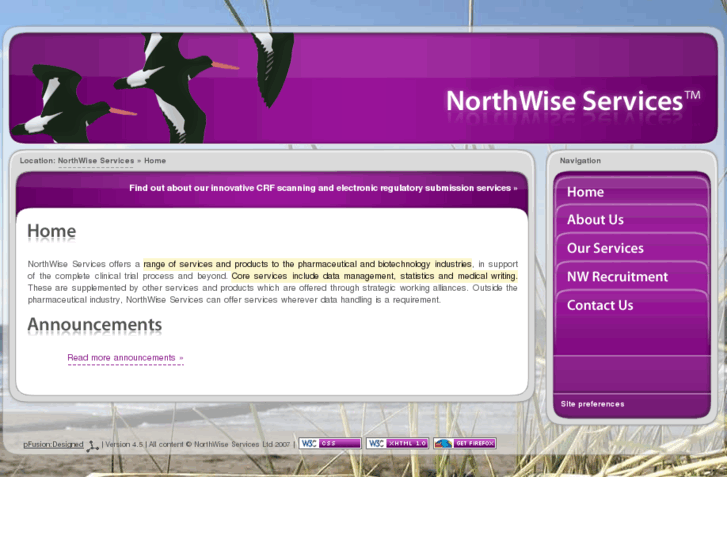Click 'Version 4.5' footer text

[x=124, y=444]
